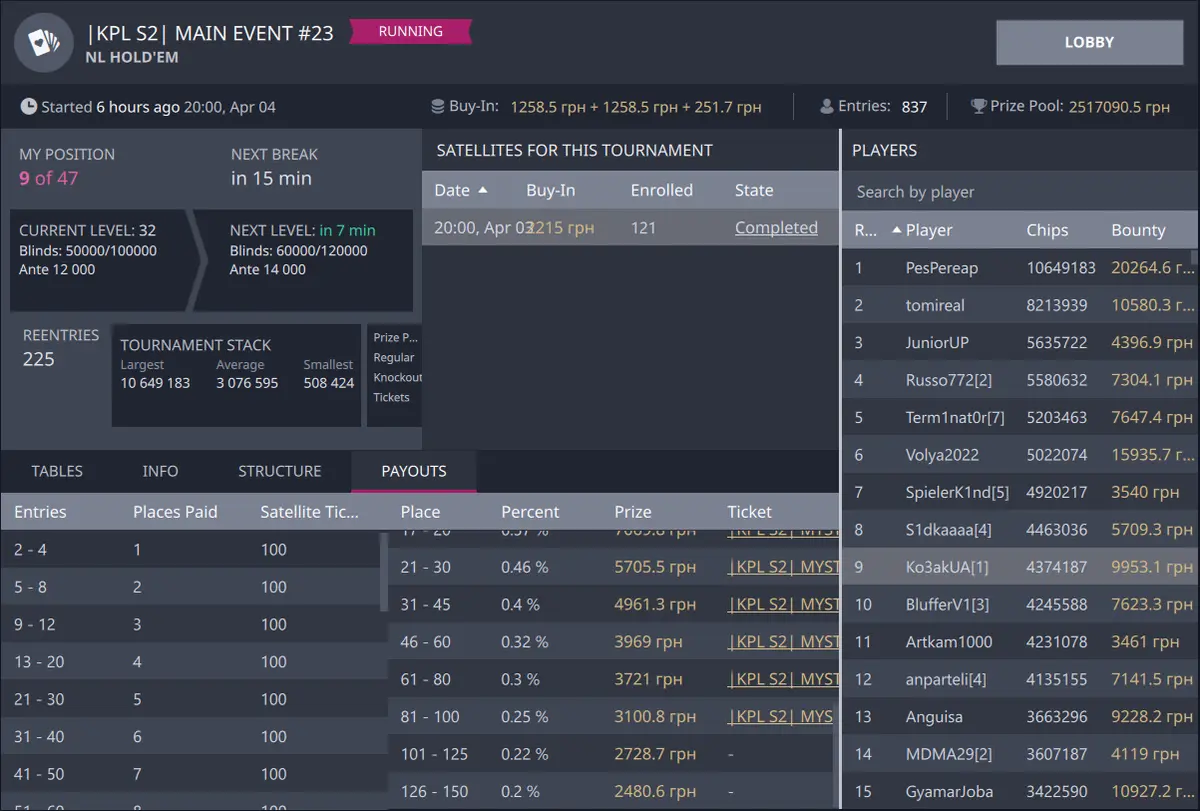
Task: Sort satellites by Enrolled column
Action: point(661,190)
